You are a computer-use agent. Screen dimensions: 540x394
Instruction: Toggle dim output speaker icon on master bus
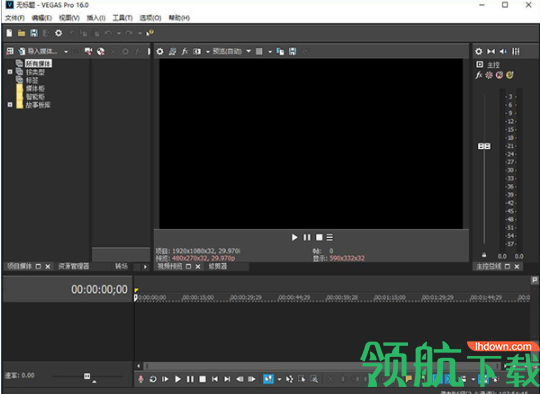[503, 52]
